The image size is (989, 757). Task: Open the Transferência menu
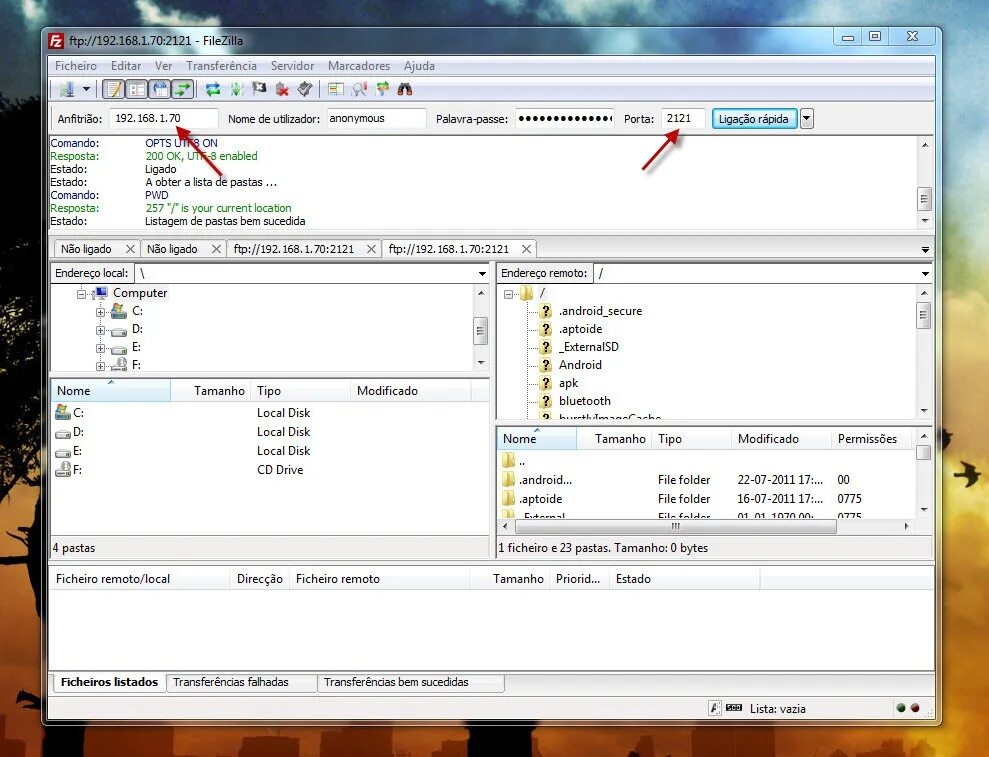tap(221, 66)
